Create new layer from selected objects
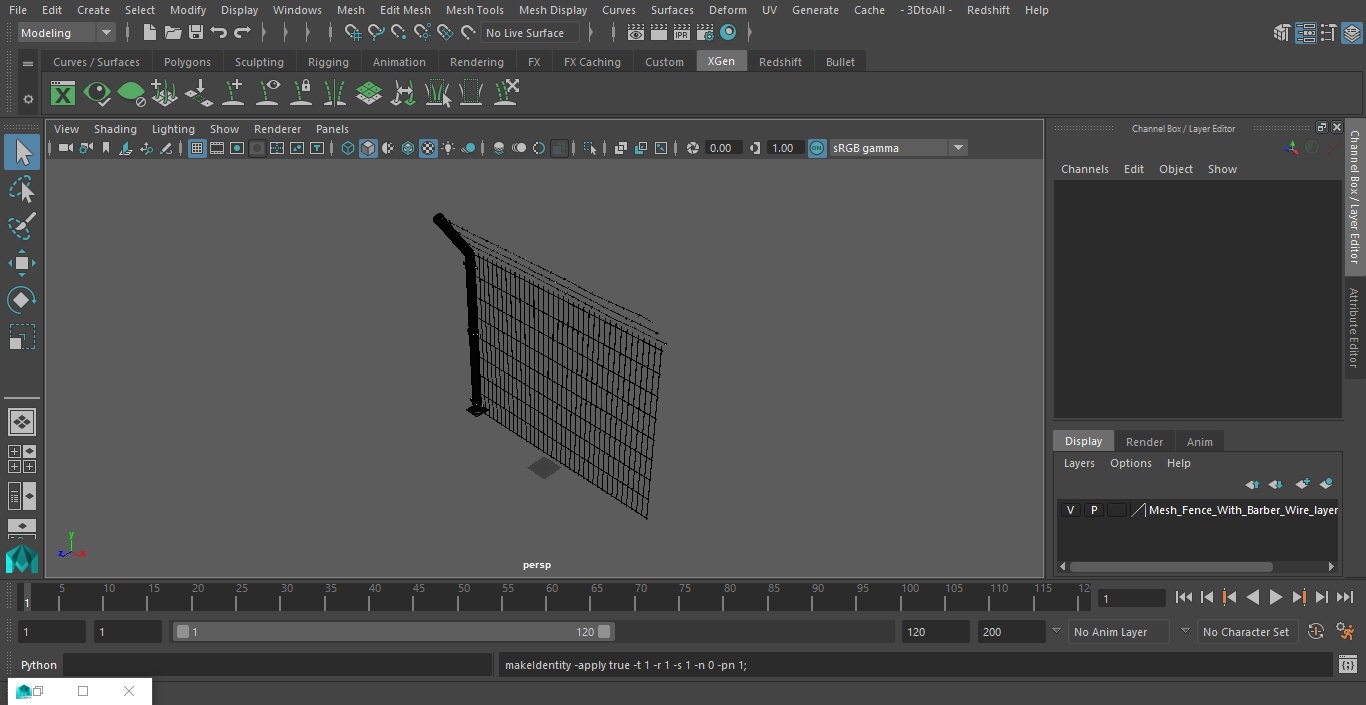Screen dimensions: 1366x705 coord(1326,484)
